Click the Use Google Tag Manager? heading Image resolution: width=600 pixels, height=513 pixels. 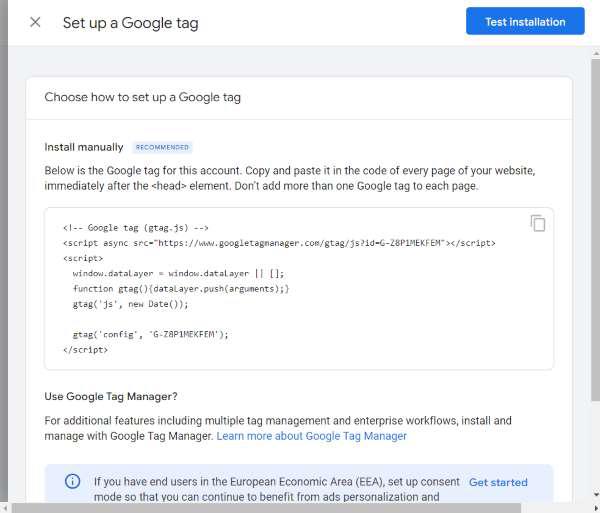click(111, 396)
